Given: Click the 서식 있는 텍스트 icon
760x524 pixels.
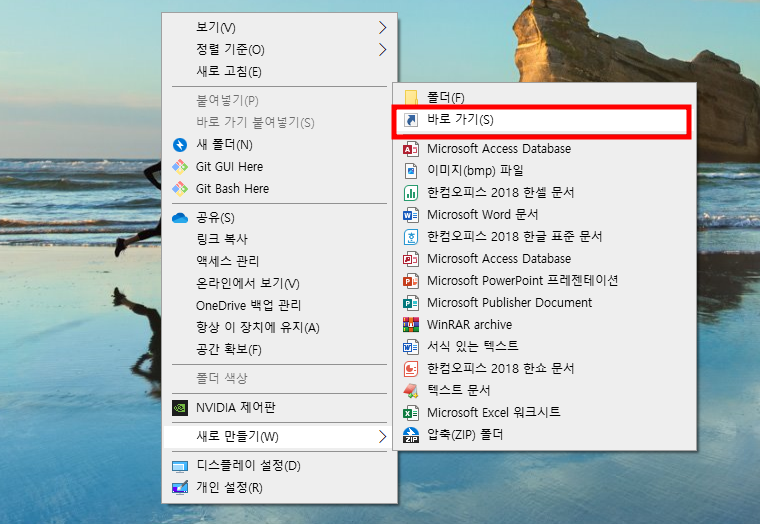Looking at the screenshot, I should pos(411,347).
